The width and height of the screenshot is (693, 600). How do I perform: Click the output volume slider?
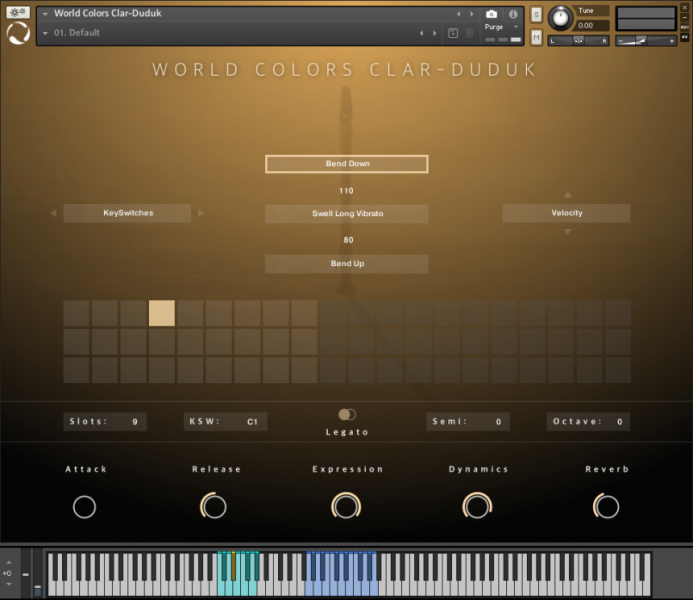pos(646,41)
